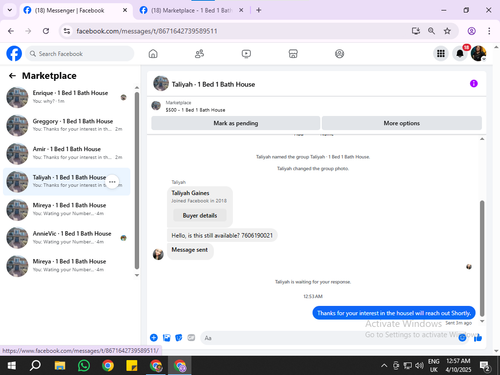
Task: Click the $500 - 1 Bed 1 Bath House listing
Action: 195,110
